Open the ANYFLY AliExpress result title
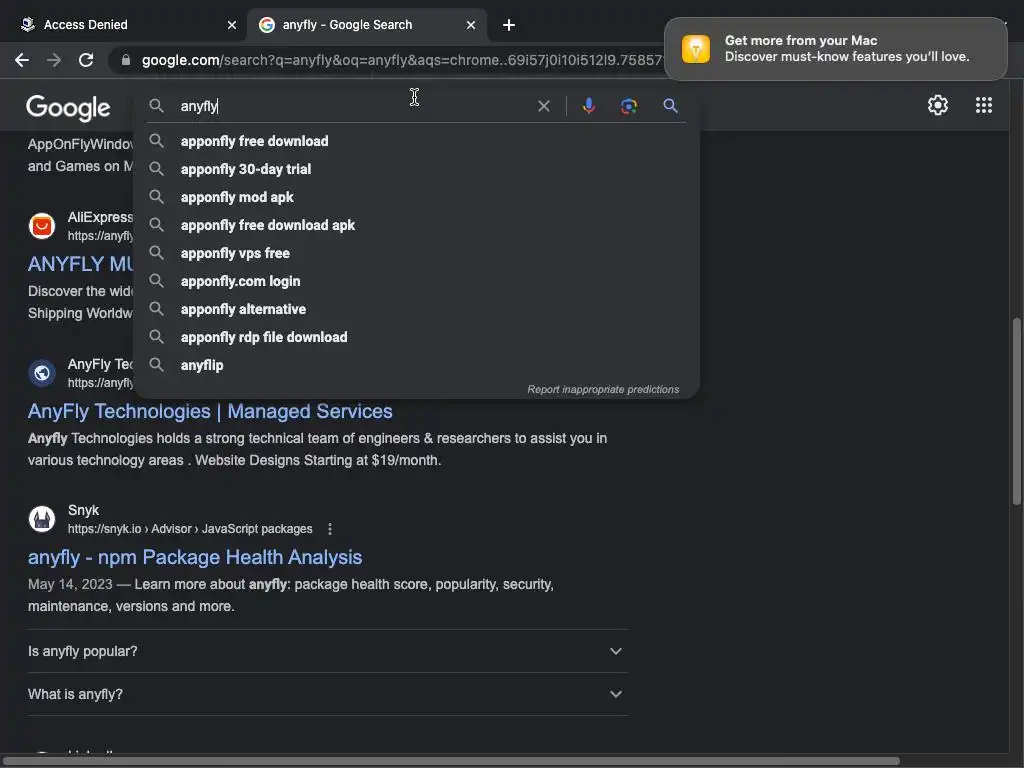The image size is (1024, 768). pyautogui.click(x=81, y=264)
